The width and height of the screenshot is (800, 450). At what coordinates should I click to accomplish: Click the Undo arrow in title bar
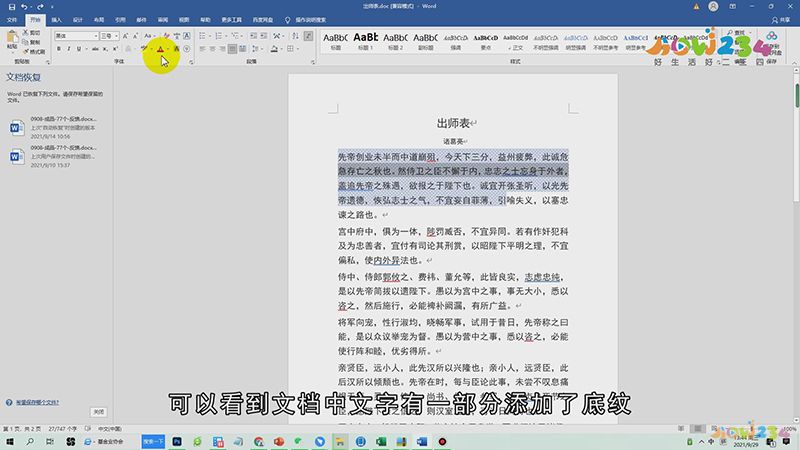coord(24,7)
